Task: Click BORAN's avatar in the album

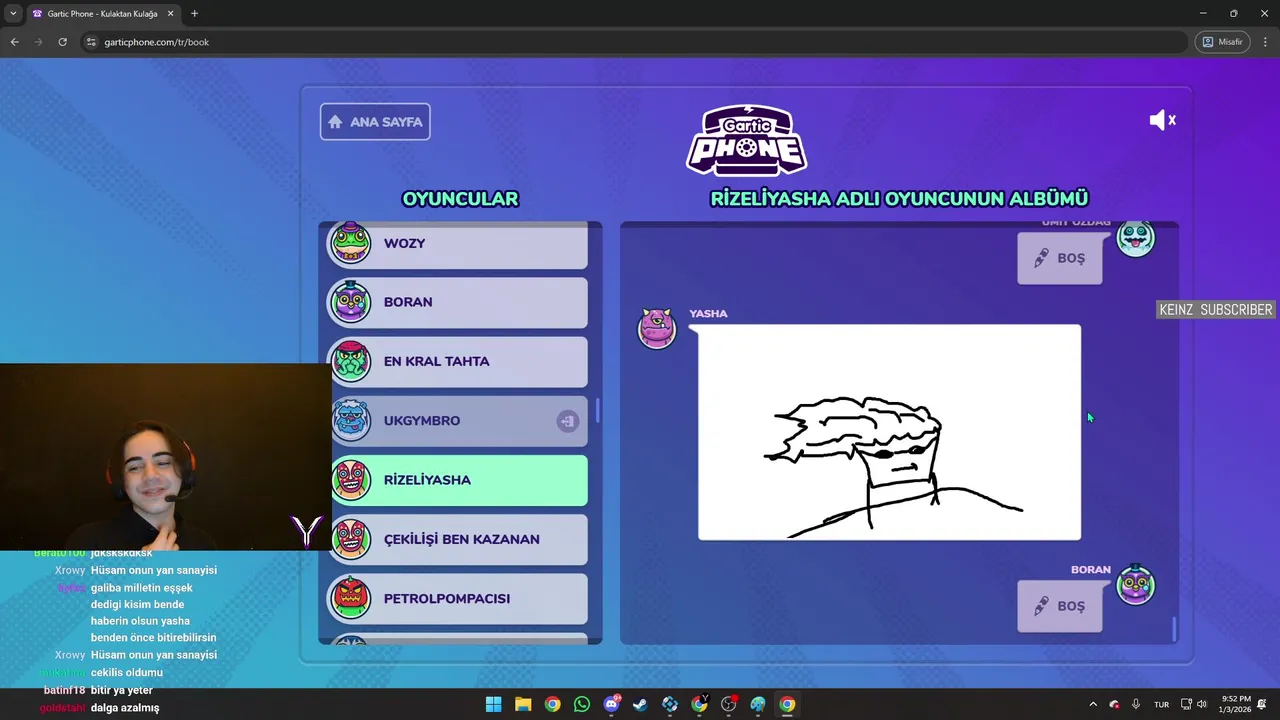Action: coord(1135,585)
